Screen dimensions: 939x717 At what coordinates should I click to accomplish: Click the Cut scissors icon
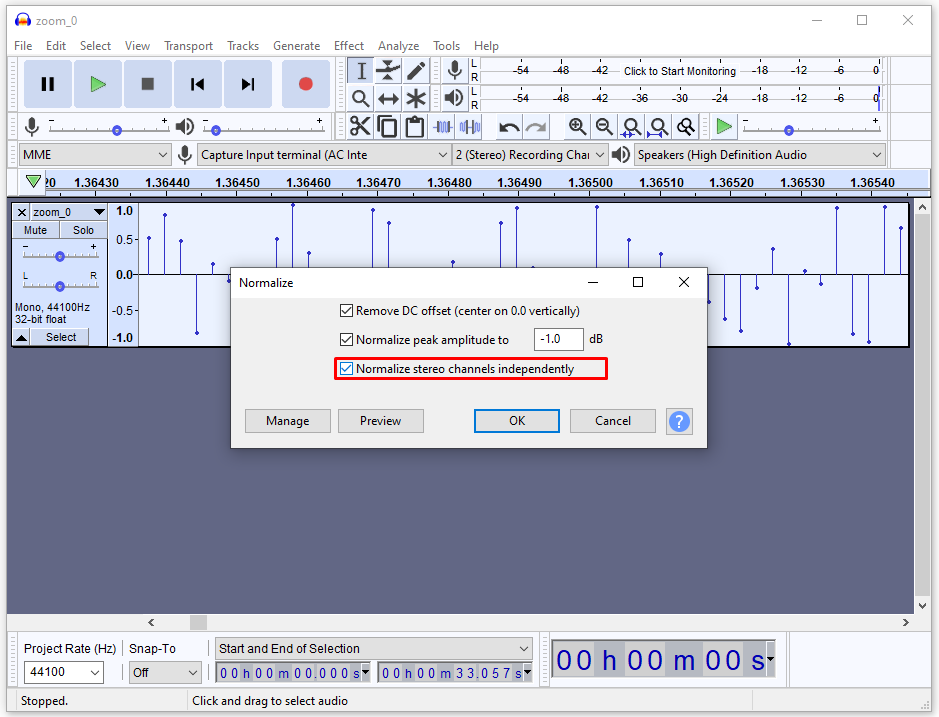point(360,126)
